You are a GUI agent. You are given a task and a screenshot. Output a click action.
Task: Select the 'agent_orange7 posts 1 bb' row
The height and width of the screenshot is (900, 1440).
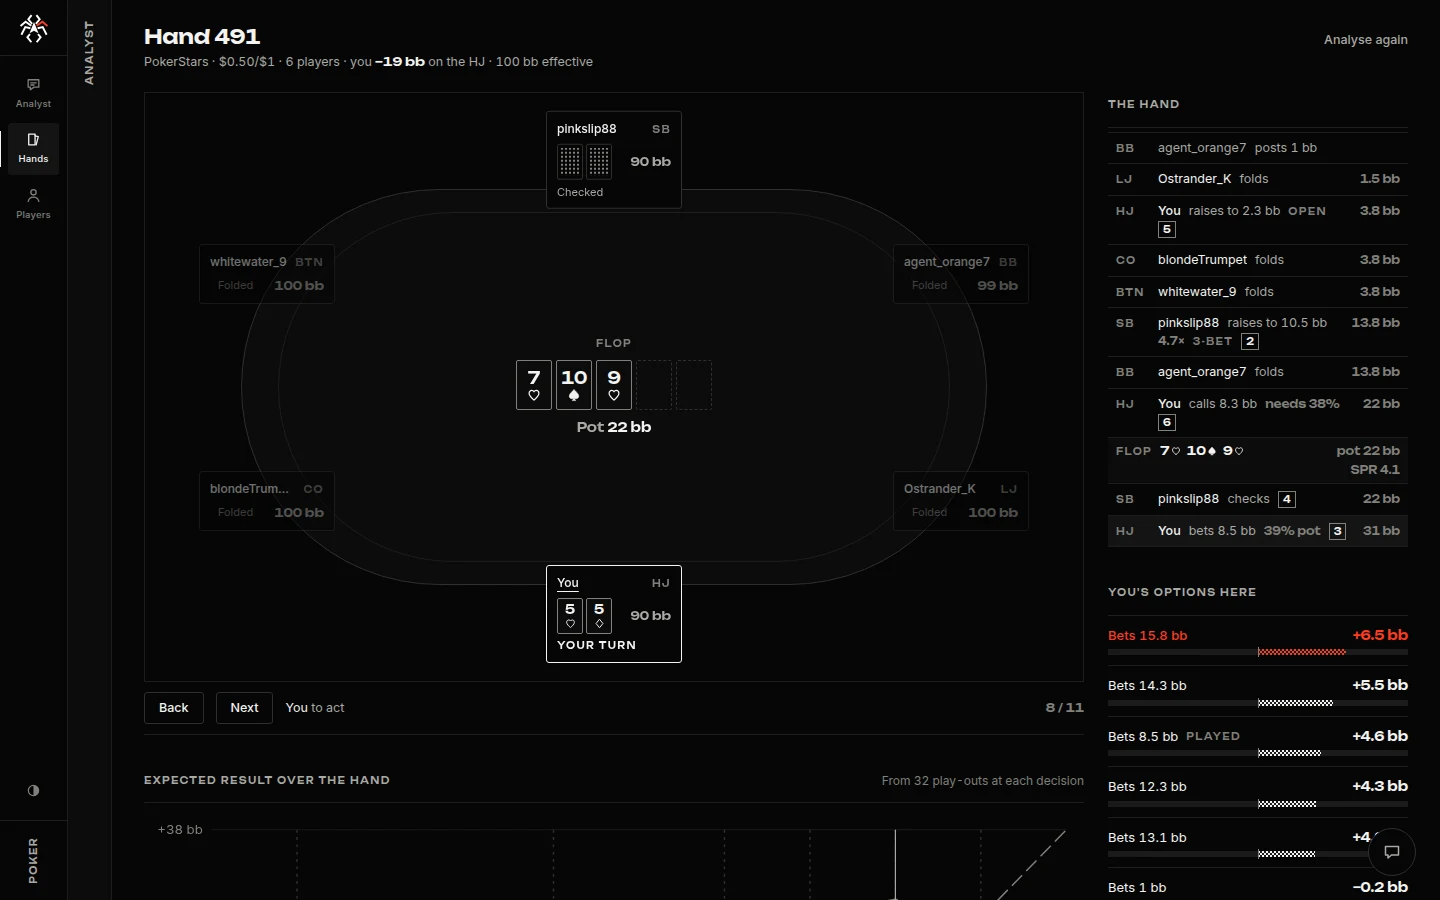click(x=1258, y=148)
